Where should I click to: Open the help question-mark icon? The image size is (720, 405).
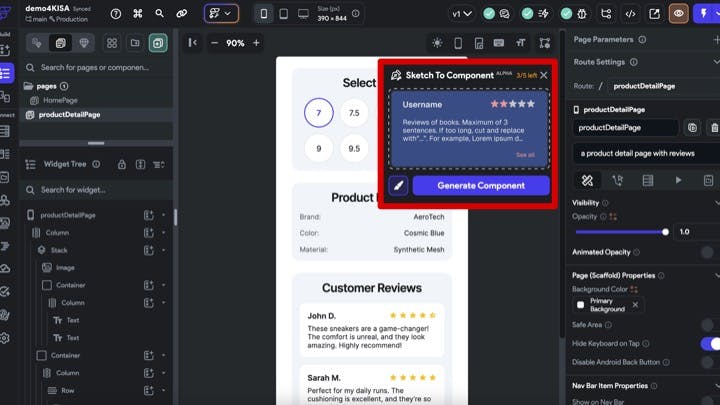116,14
